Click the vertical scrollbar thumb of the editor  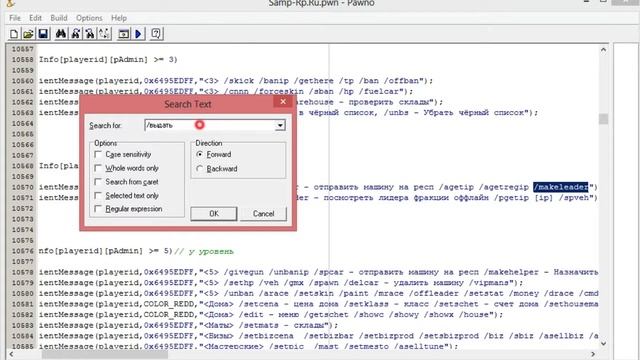(603, 119)
